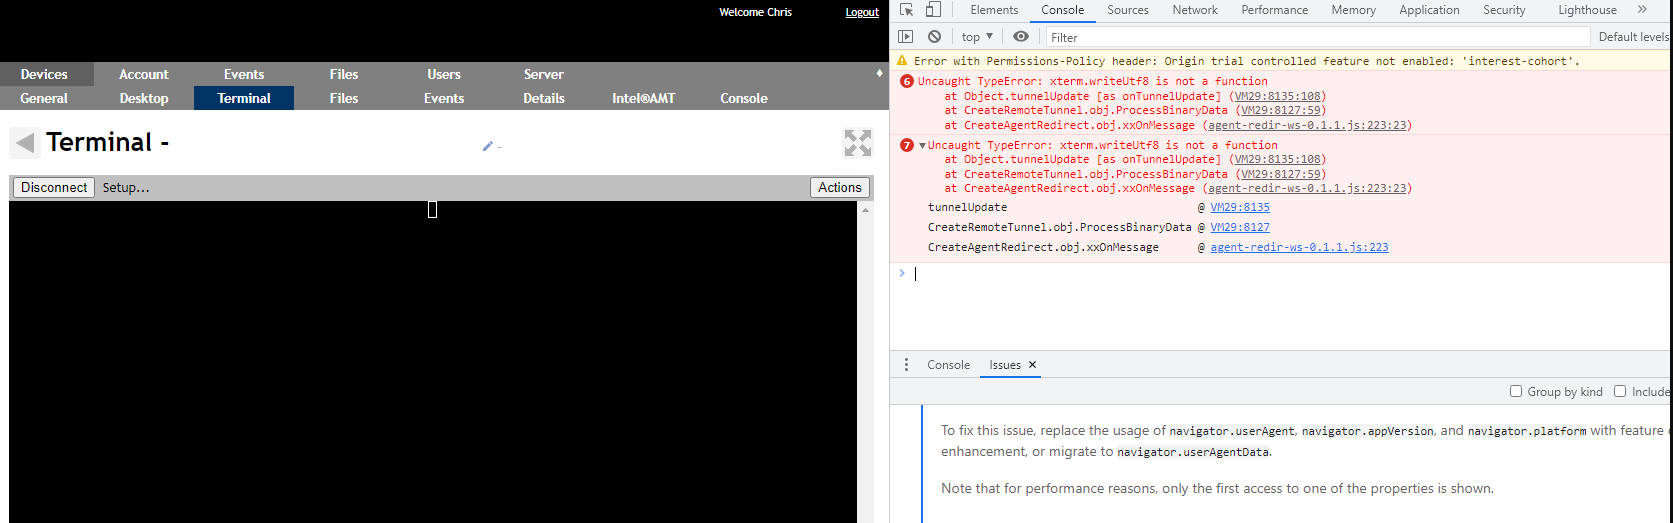Collapse the expanded TypeError stack trace
The width and height of the screenshot is (1673, 523).
pyautogui.click(x=922, y=146)
